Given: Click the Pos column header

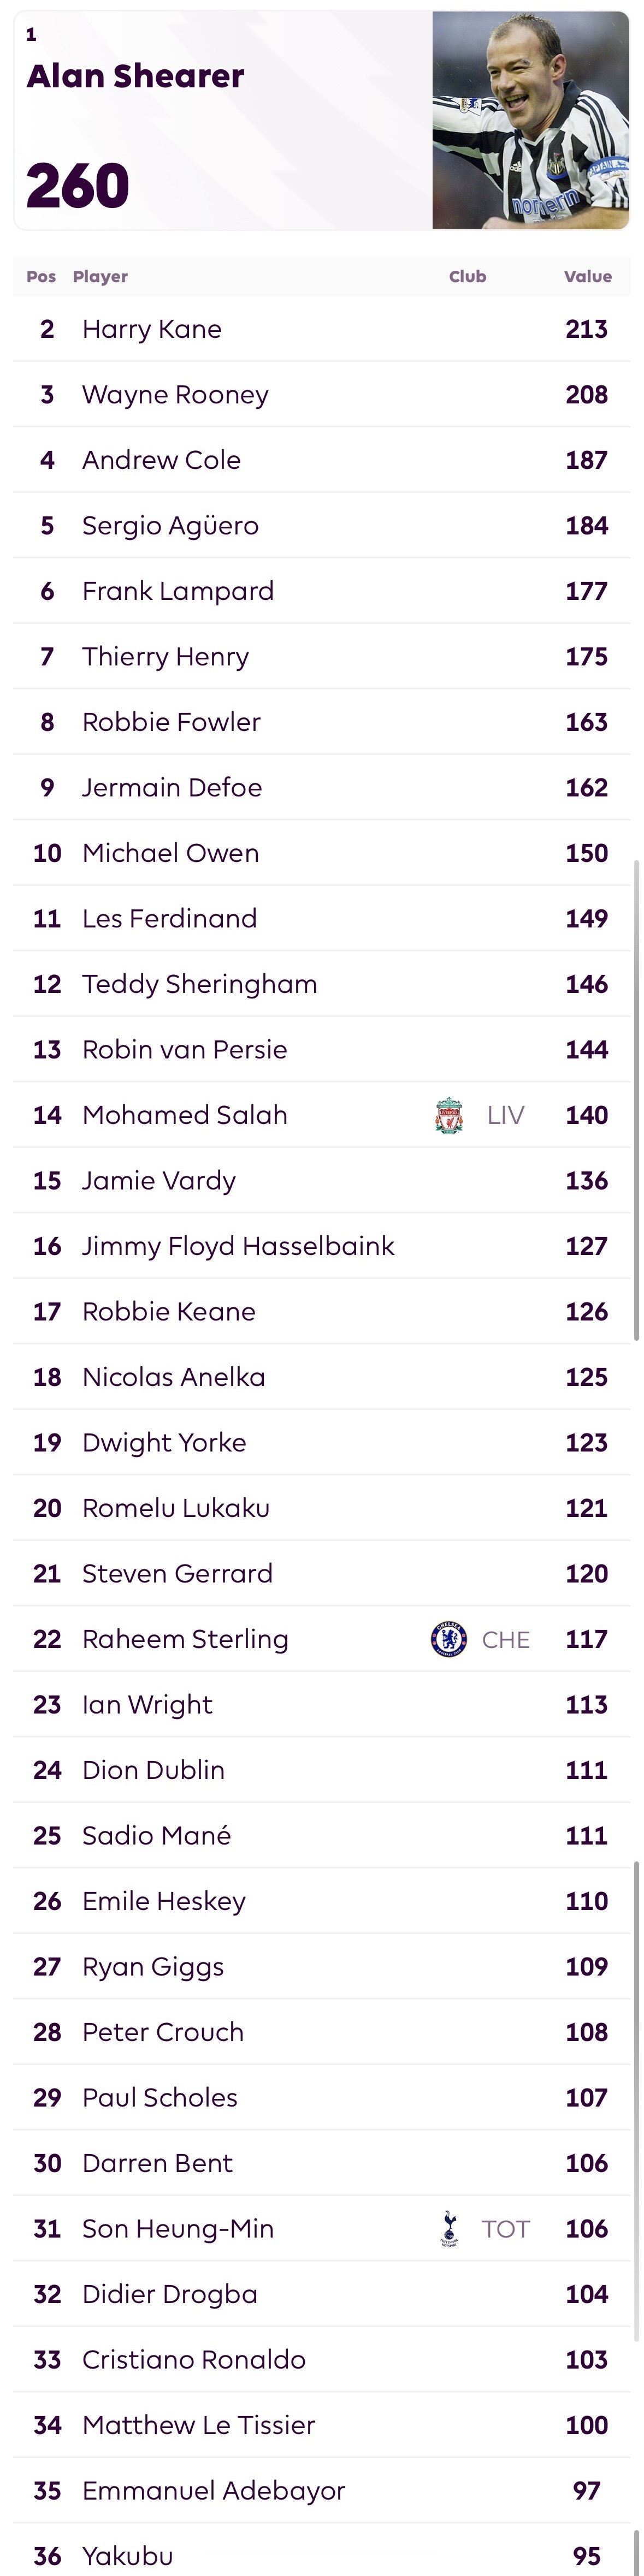Looking at the screenshot, I should click(x=41, y=277).
